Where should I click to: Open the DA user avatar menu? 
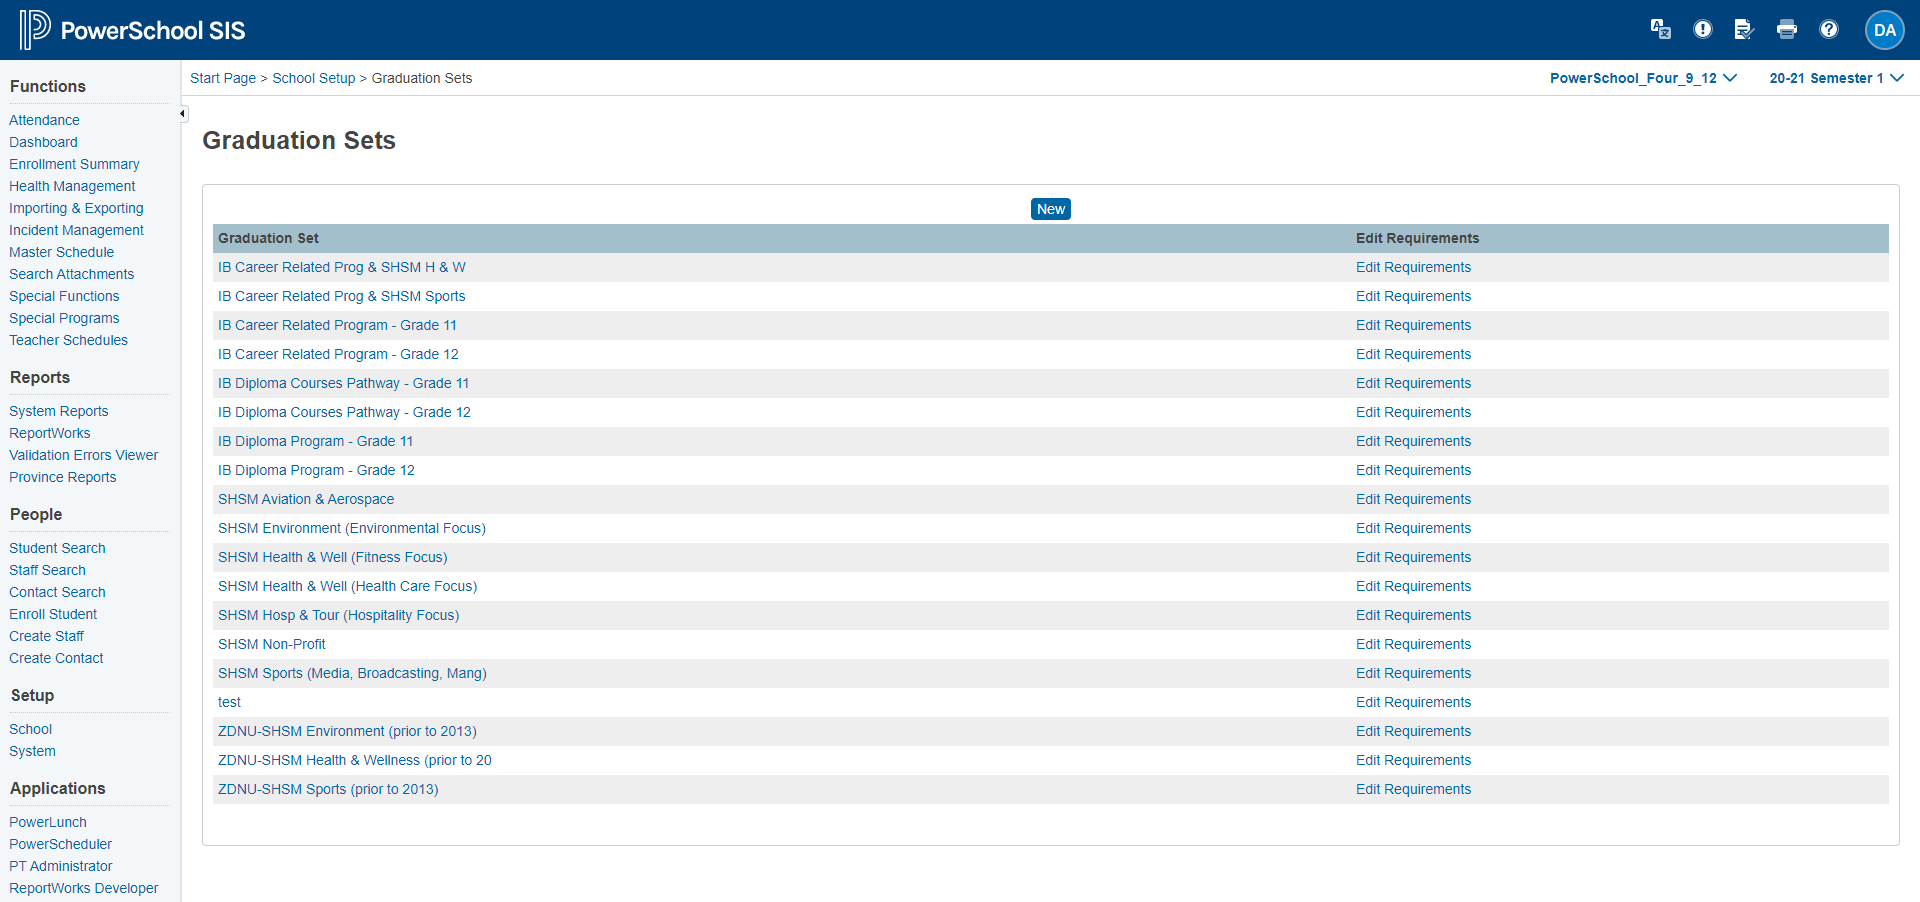click(x=1884, y=30)
